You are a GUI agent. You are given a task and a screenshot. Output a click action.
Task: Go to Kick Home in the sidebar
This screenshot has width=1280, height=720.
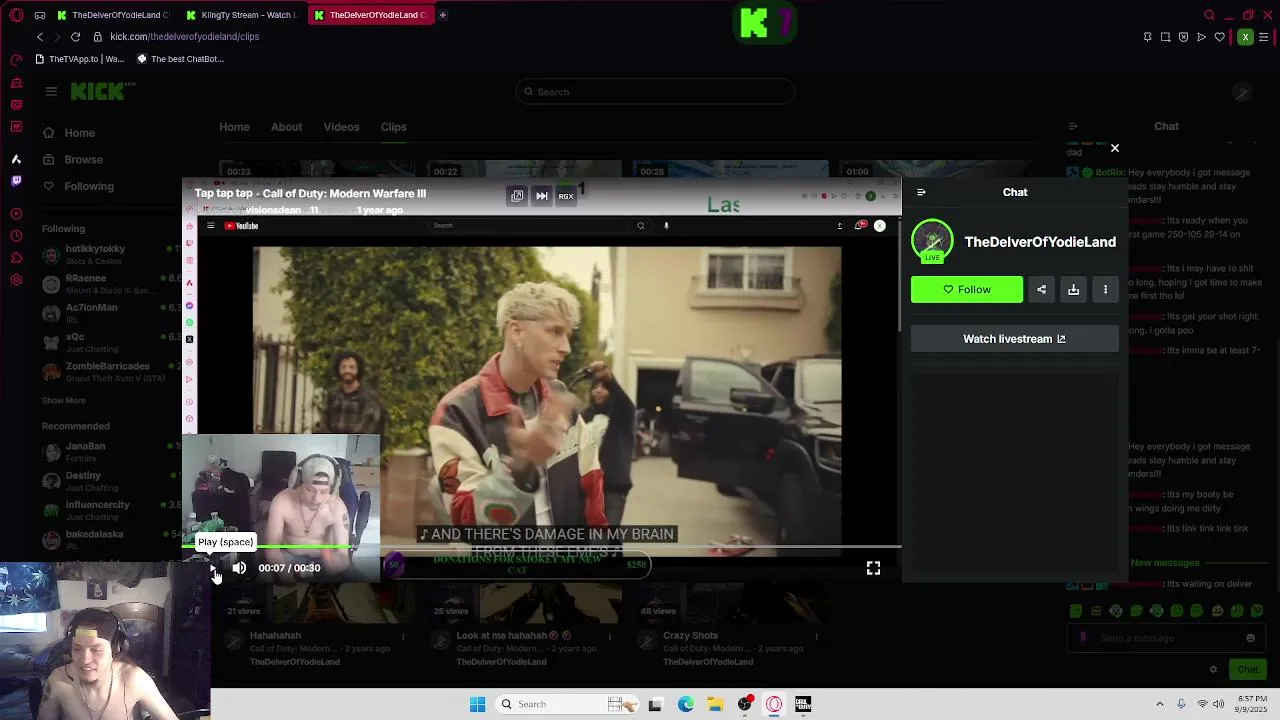[68, 133]
